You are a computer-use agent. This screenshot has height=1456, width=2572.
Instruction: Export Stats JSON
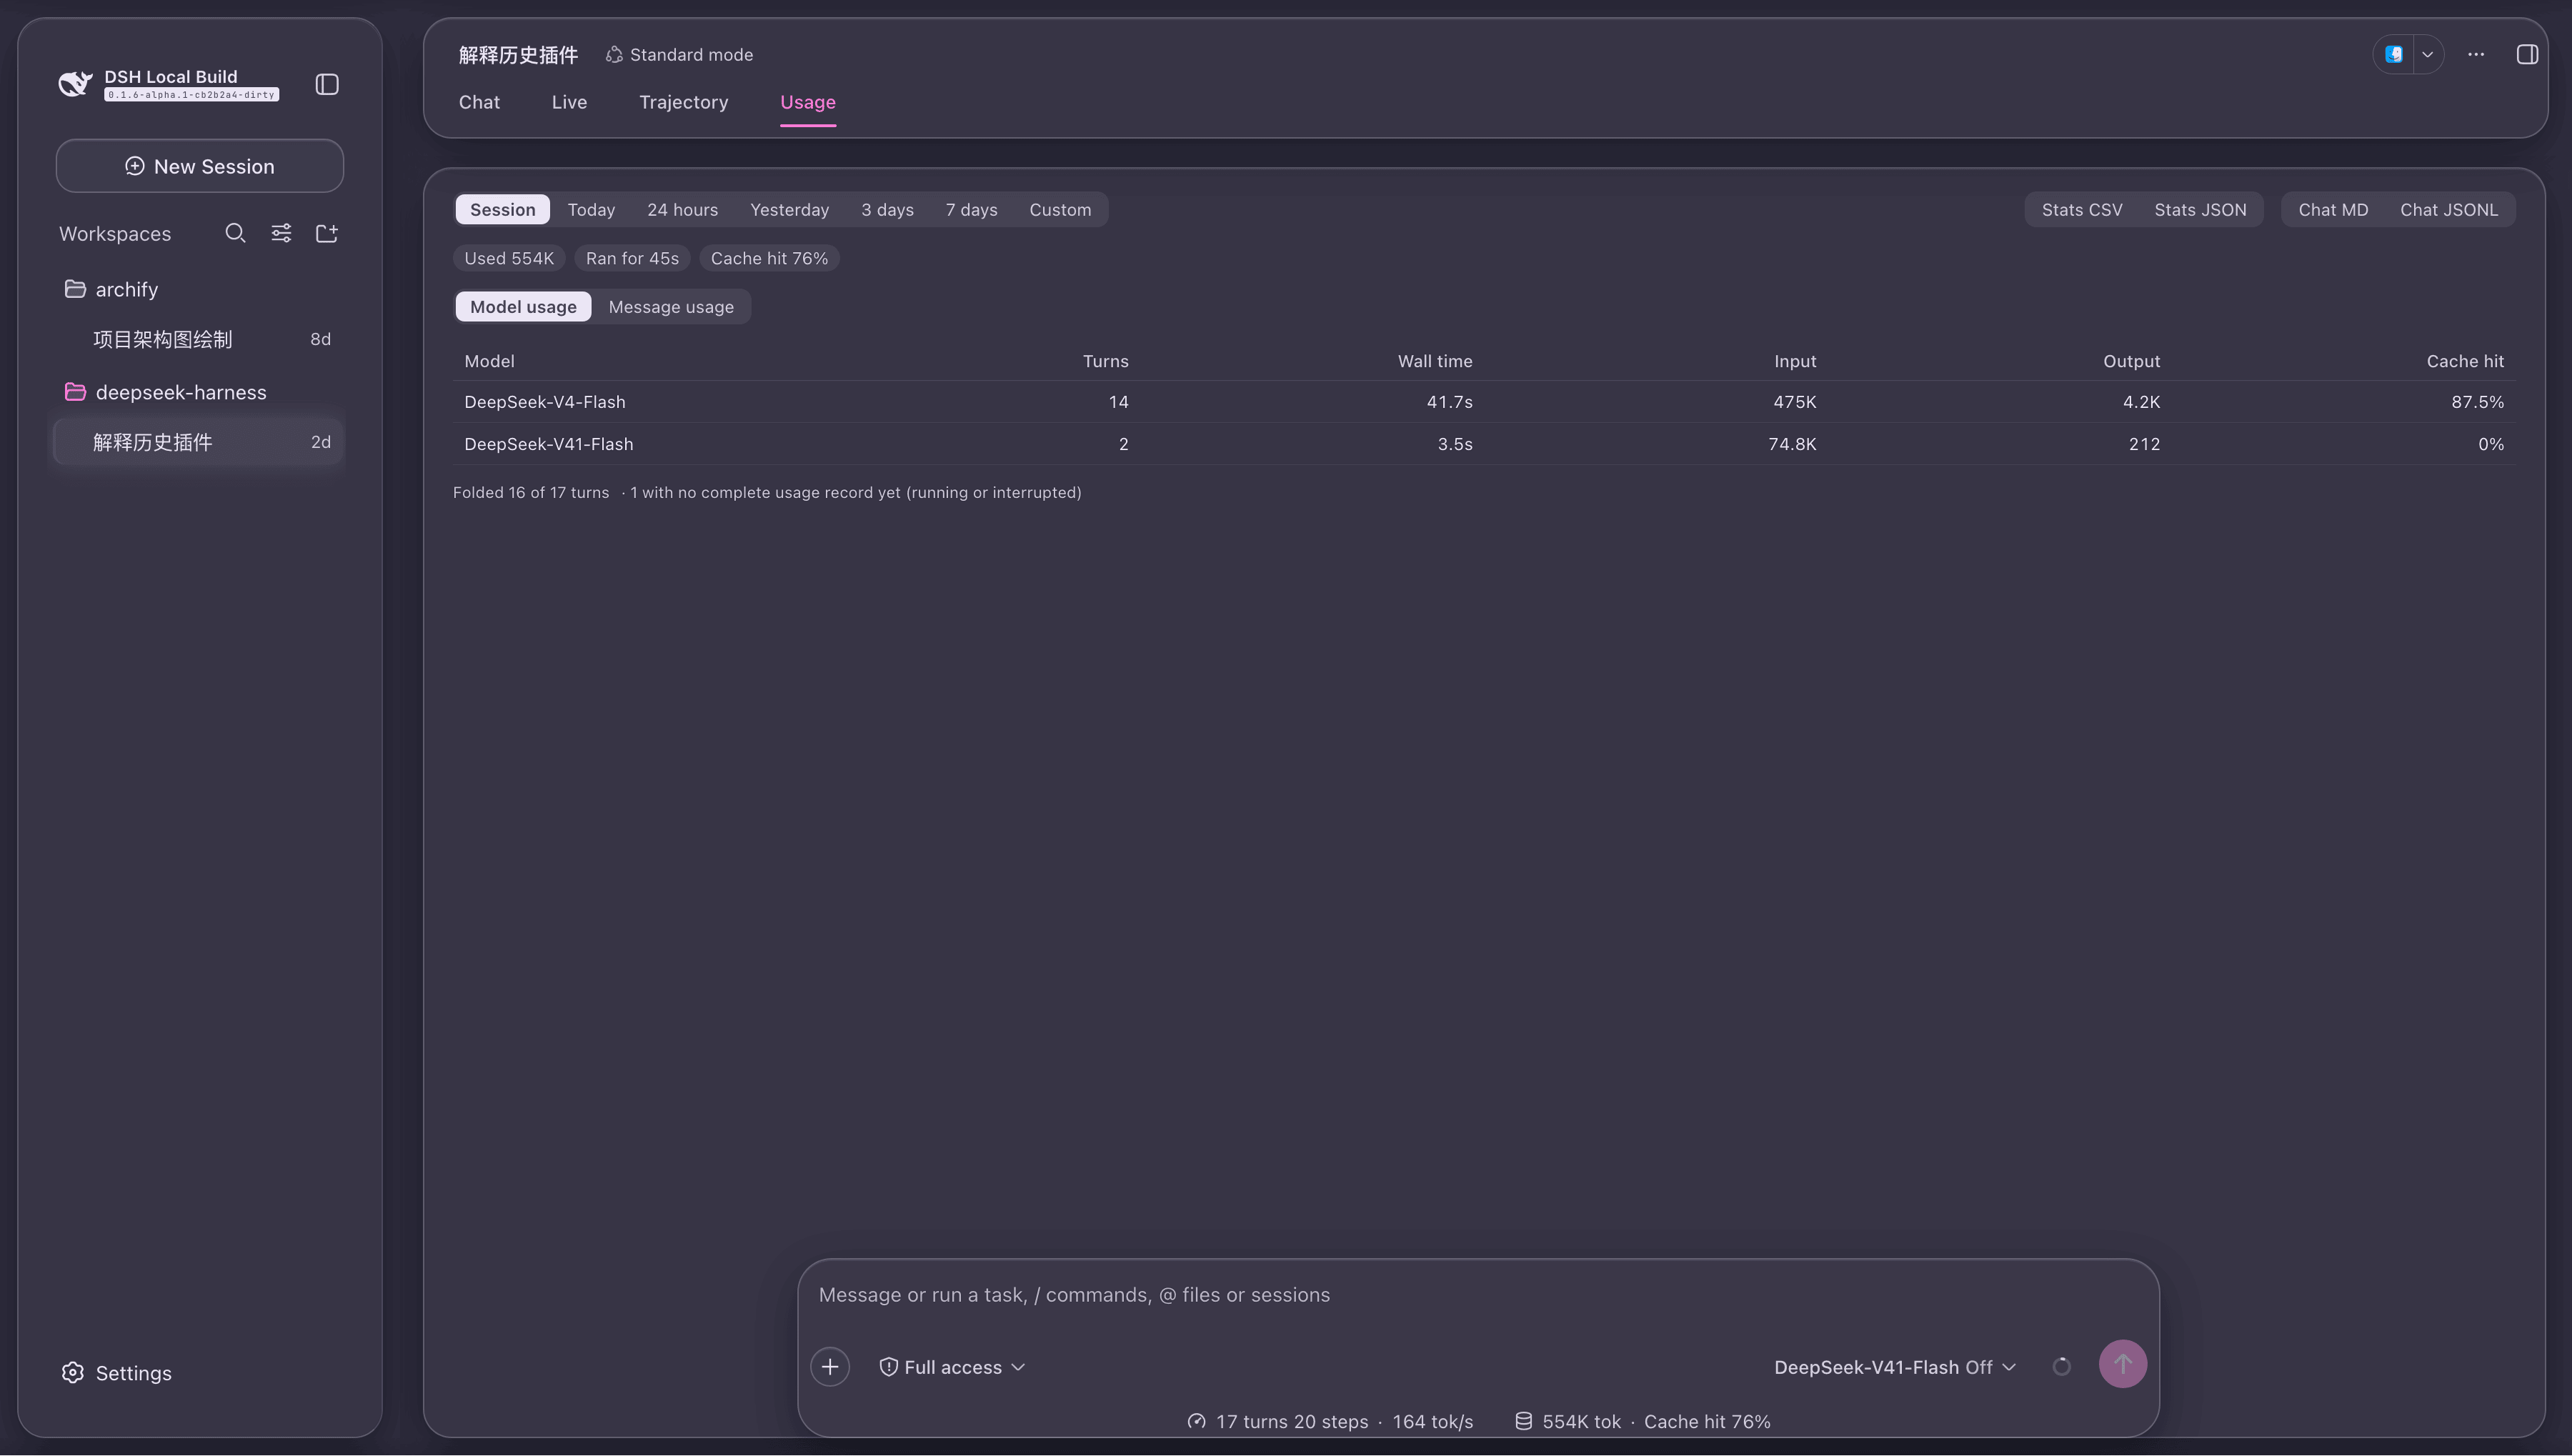[x=2200, y=209]
